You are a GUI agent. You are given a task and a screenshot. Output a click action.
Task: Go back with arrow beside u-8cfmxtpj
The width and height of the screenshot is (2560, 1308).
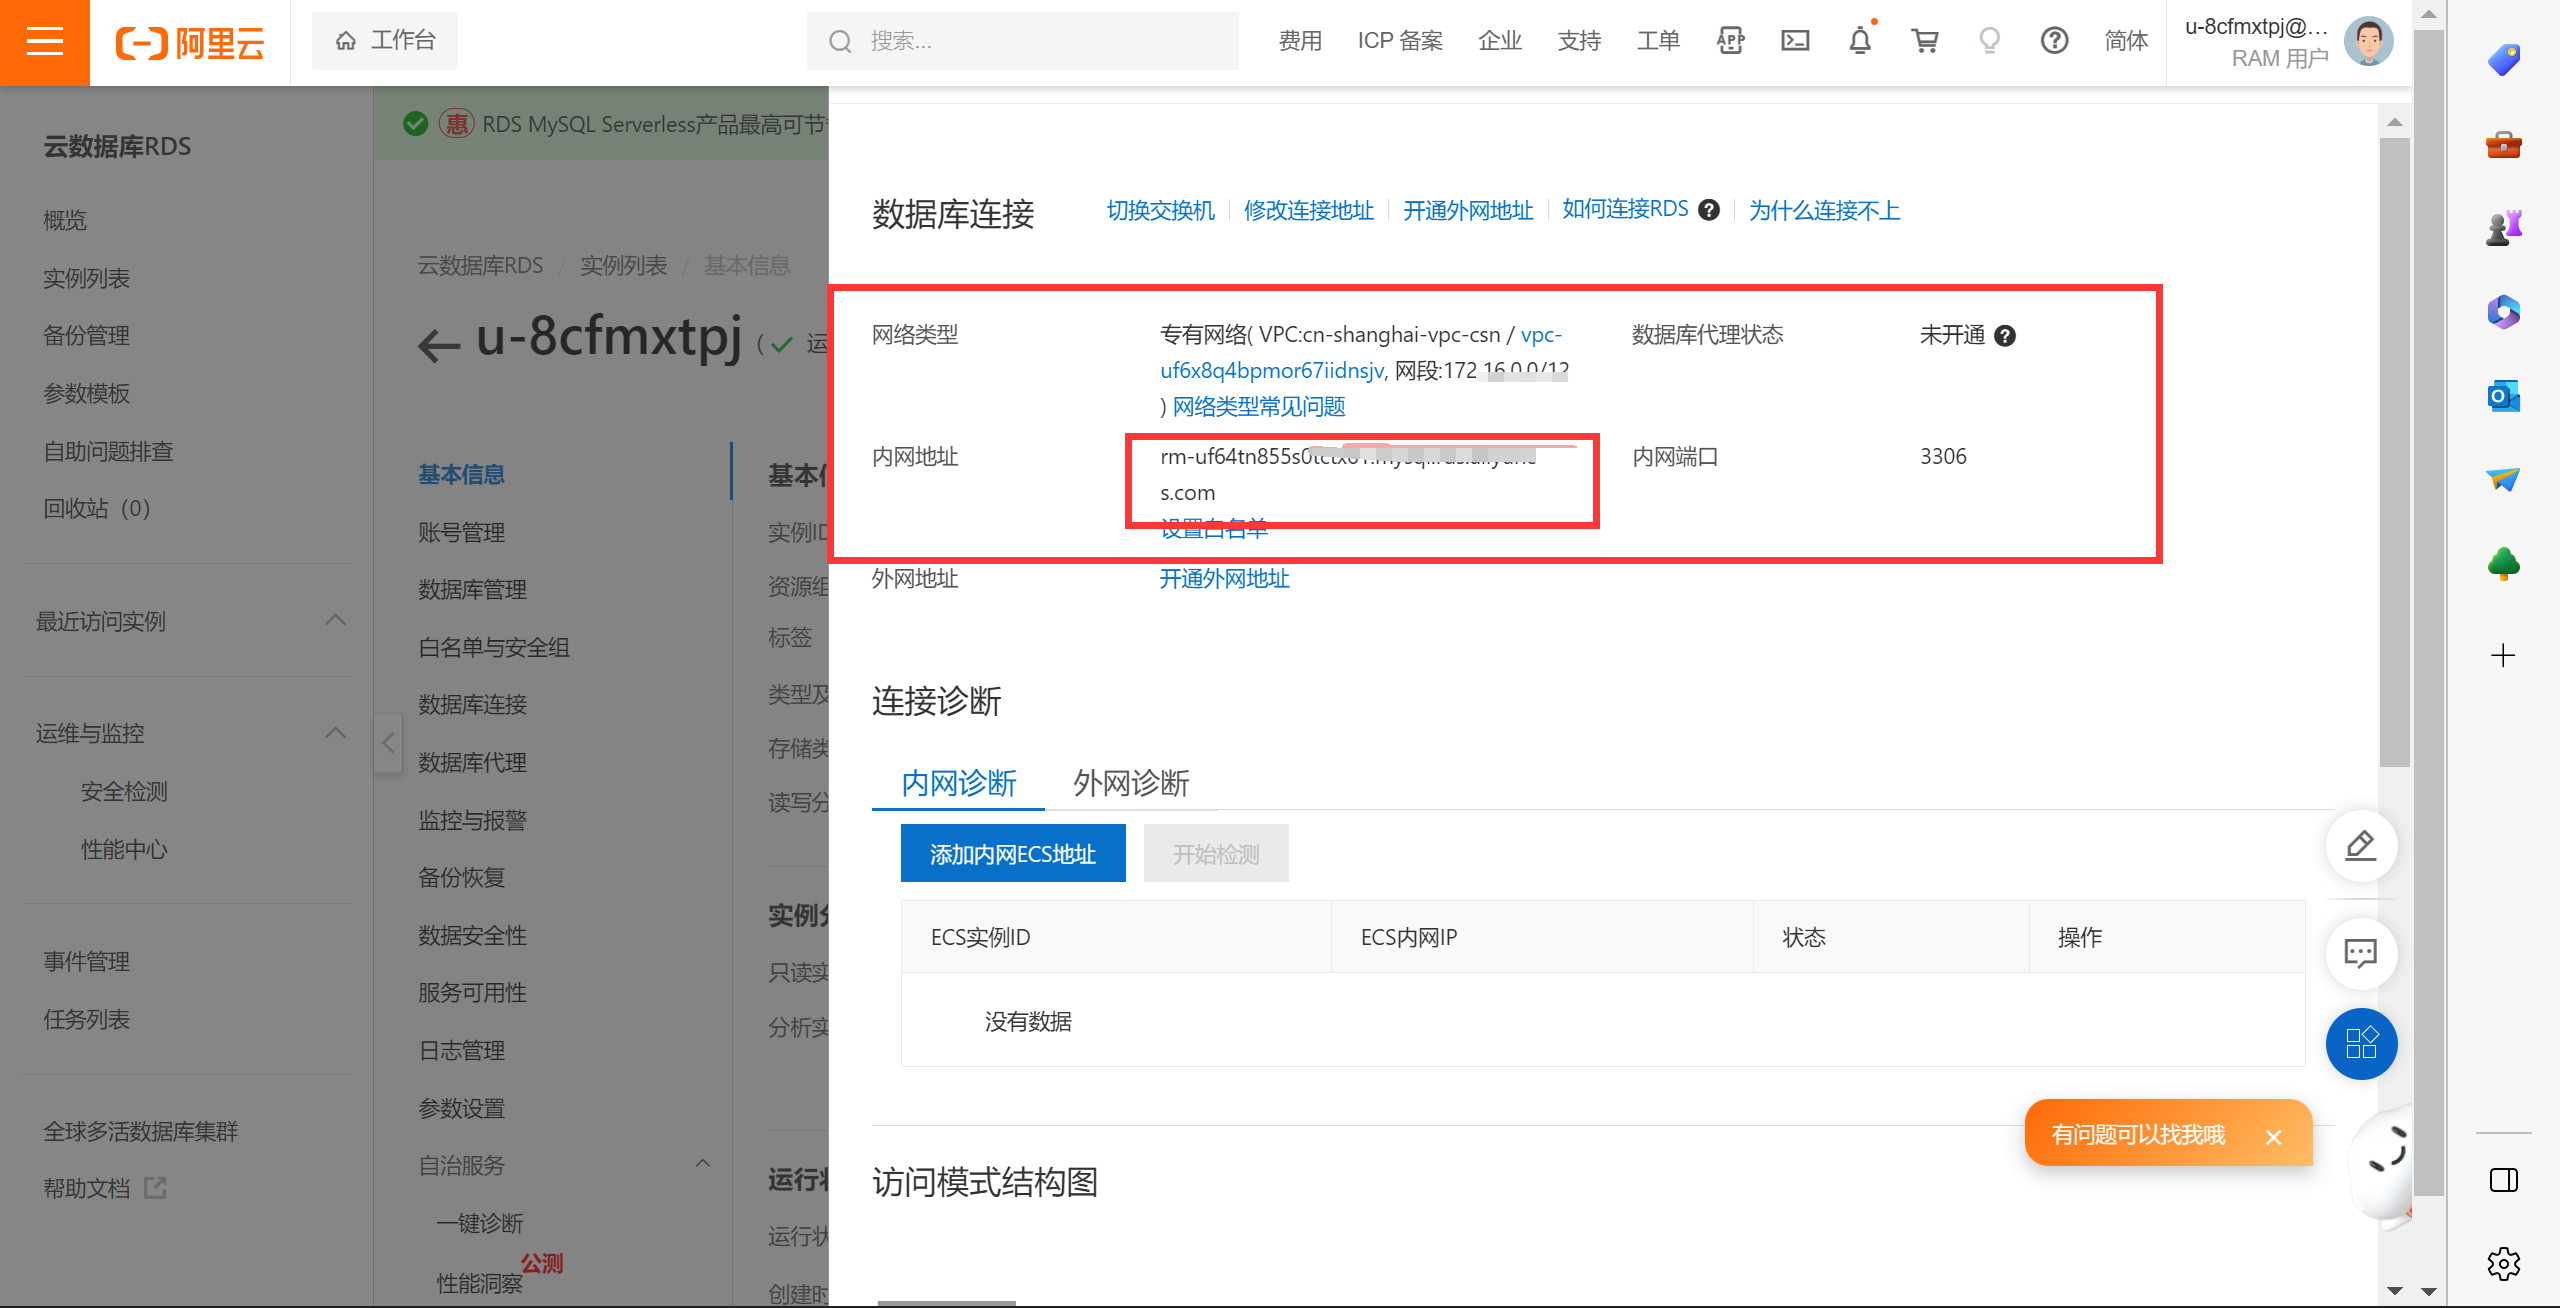click(438, 345)
